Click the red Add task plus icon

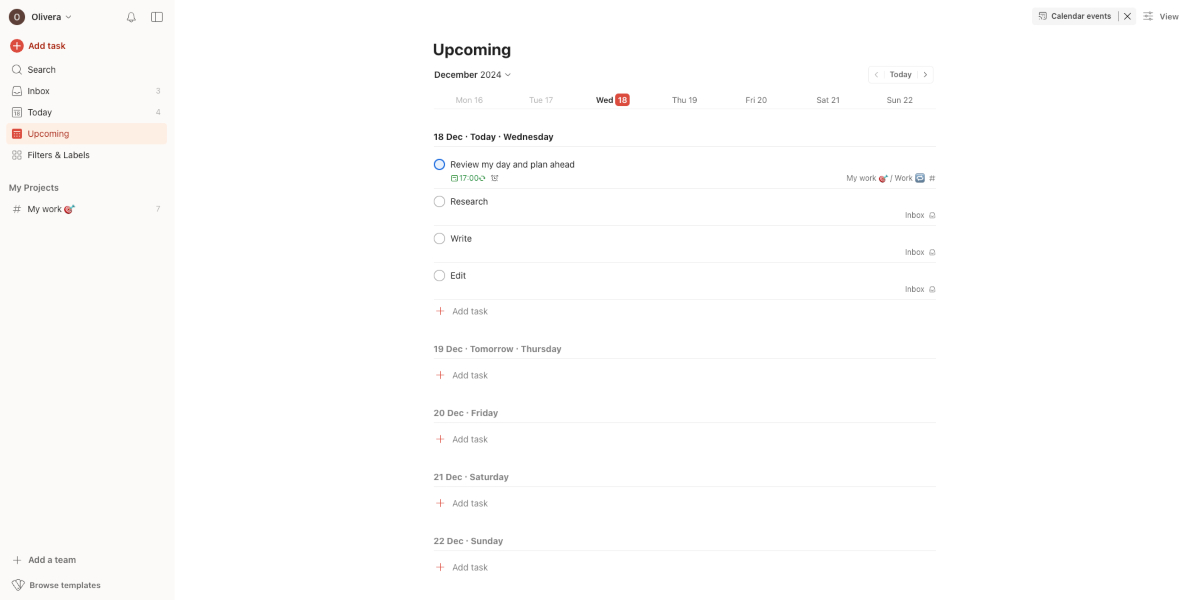pos(17,46)
